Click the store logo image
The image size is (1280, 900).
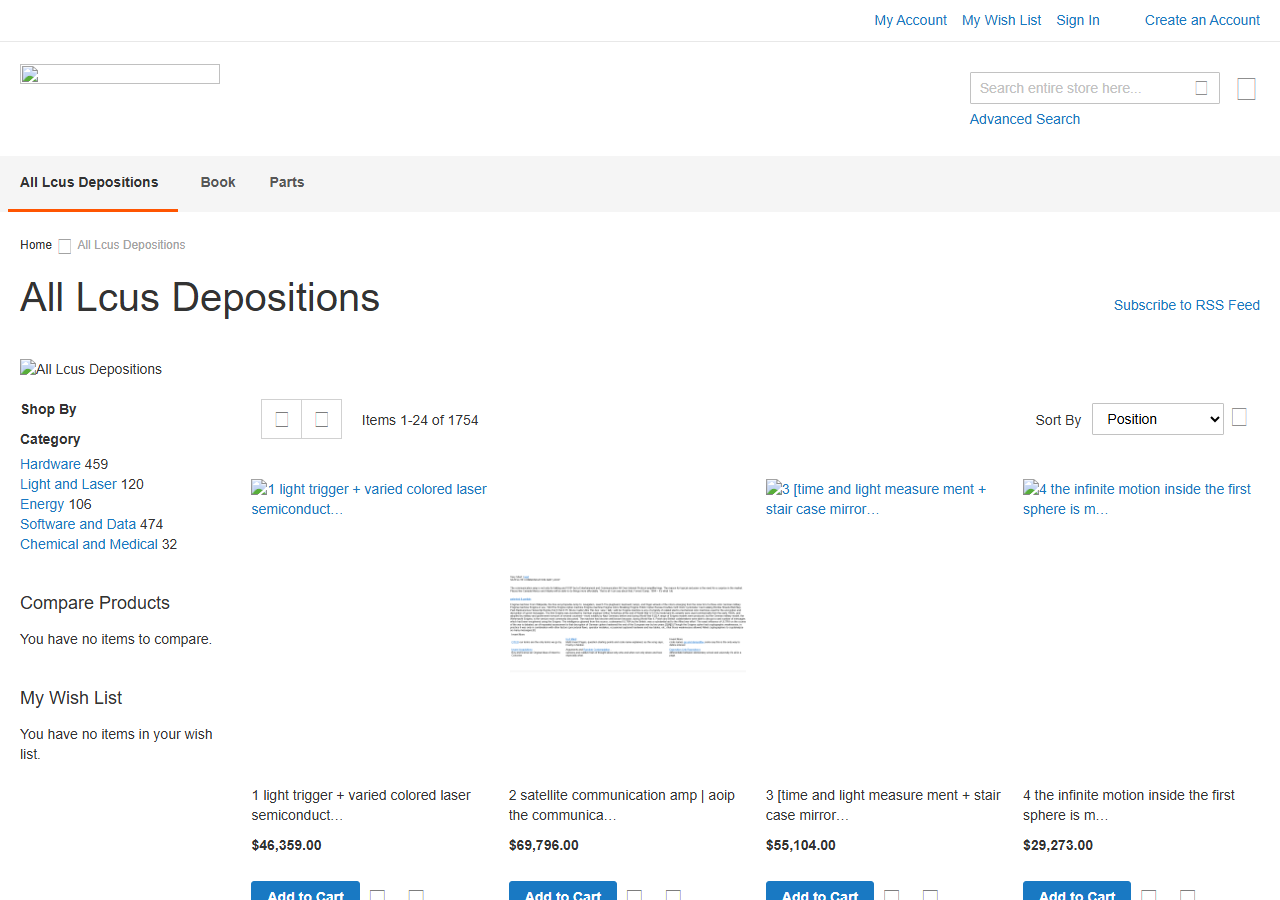(x=120, y=74)
